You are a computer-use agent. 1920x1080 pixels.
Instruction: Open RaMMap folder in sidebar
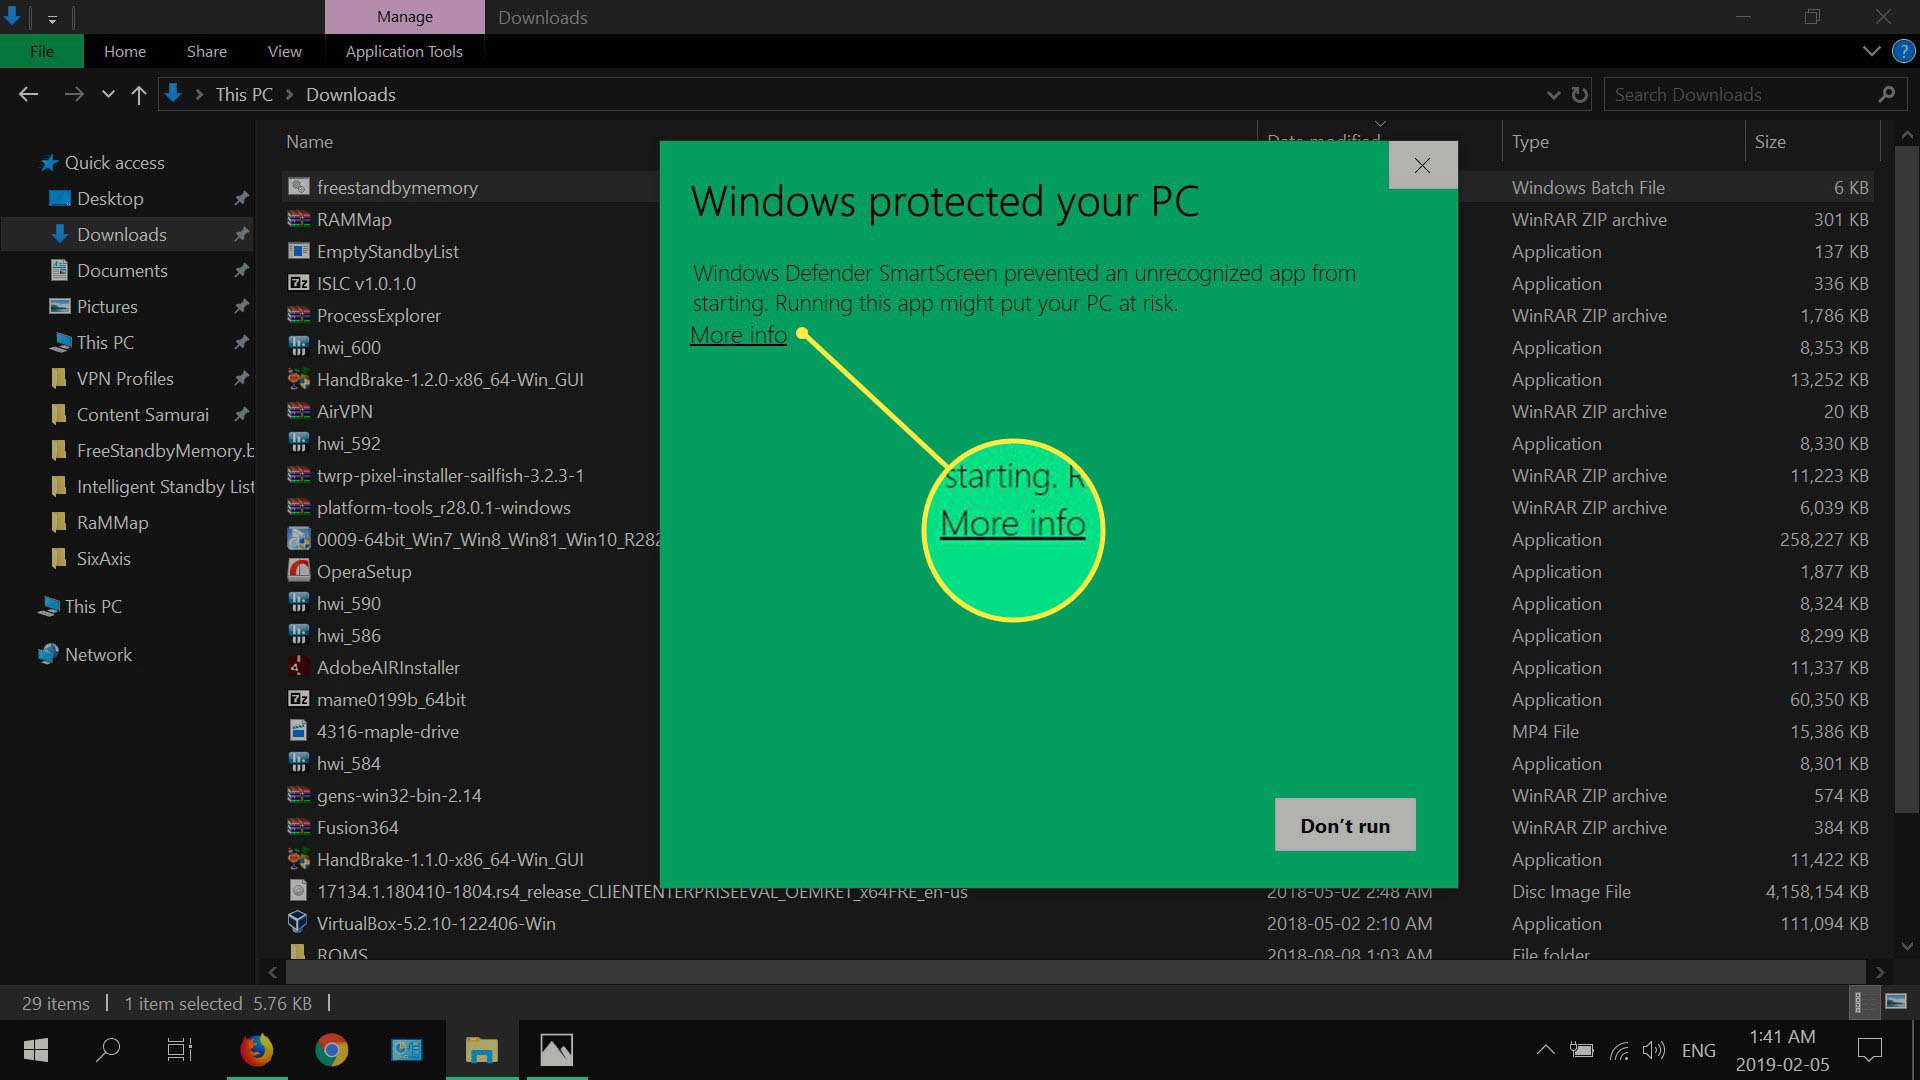coord(112,522)
